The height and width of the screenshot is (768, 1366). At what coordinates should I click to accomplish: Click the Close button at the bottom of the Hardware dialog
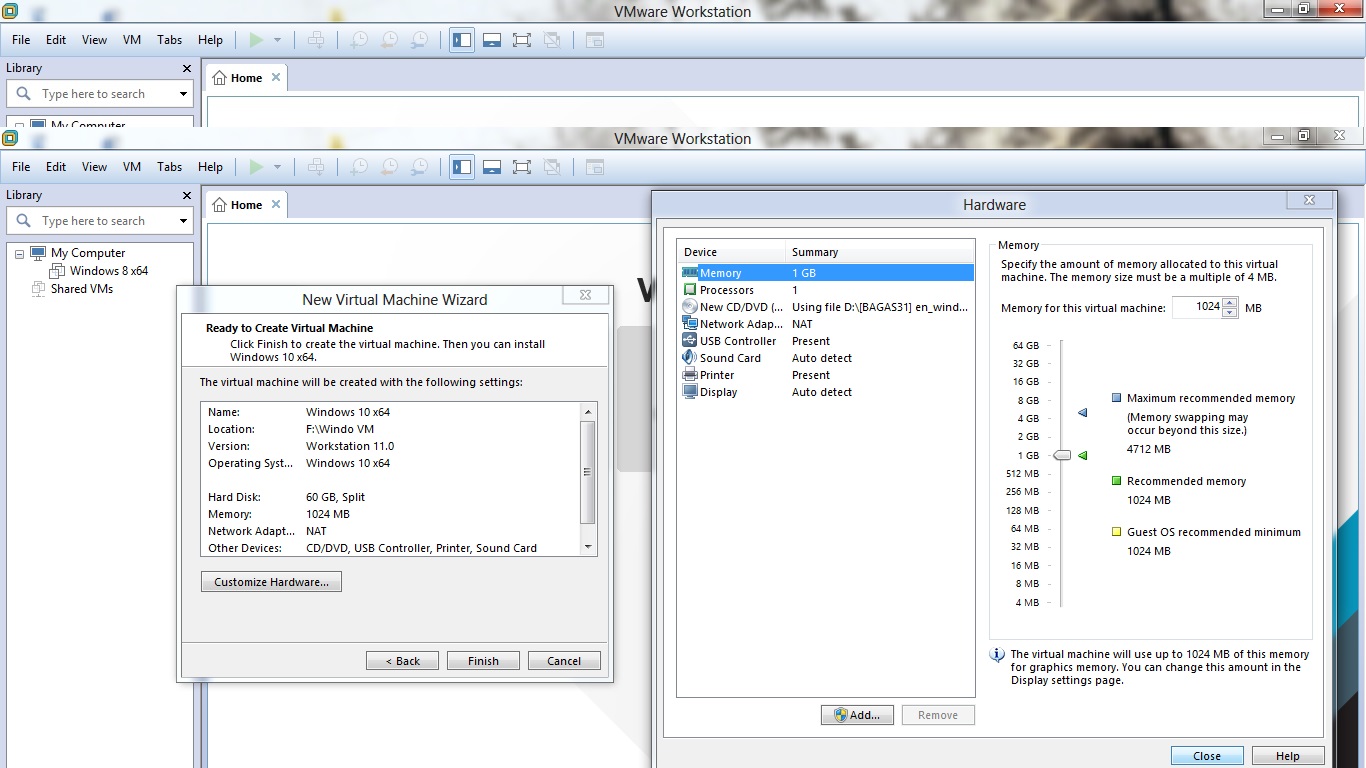[1207, 756]
